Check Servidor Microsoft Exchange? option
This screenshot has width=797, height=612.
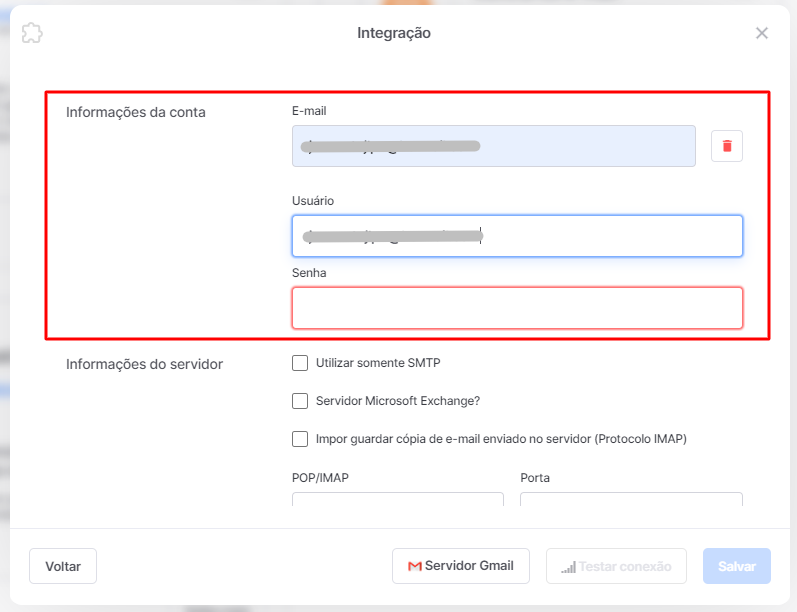[x=300, y=401]
